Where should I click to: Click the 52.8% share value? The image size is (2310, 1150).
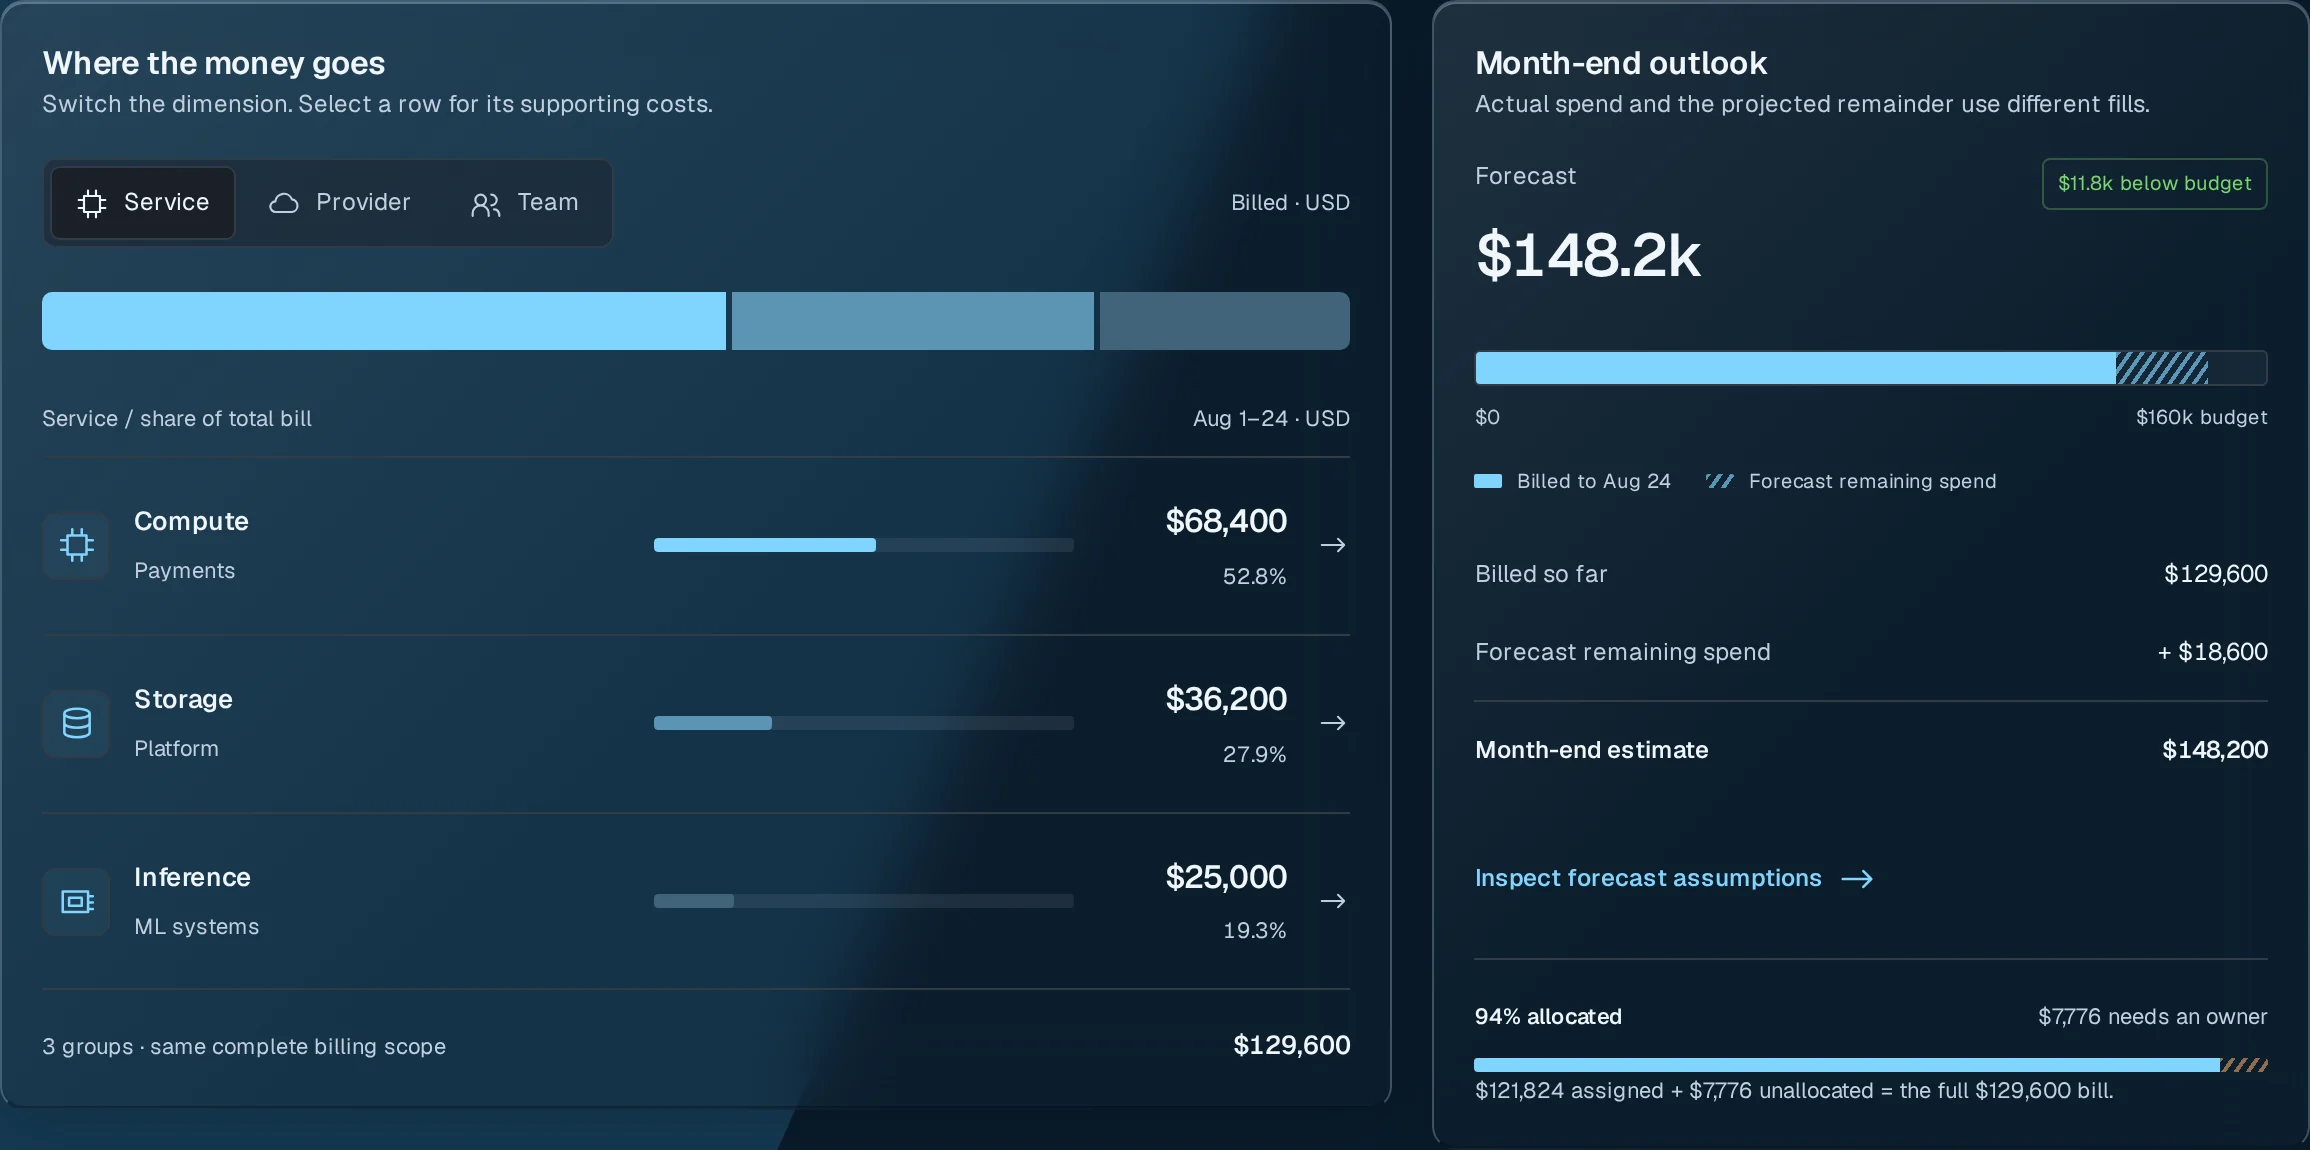tap(1254, 577)
